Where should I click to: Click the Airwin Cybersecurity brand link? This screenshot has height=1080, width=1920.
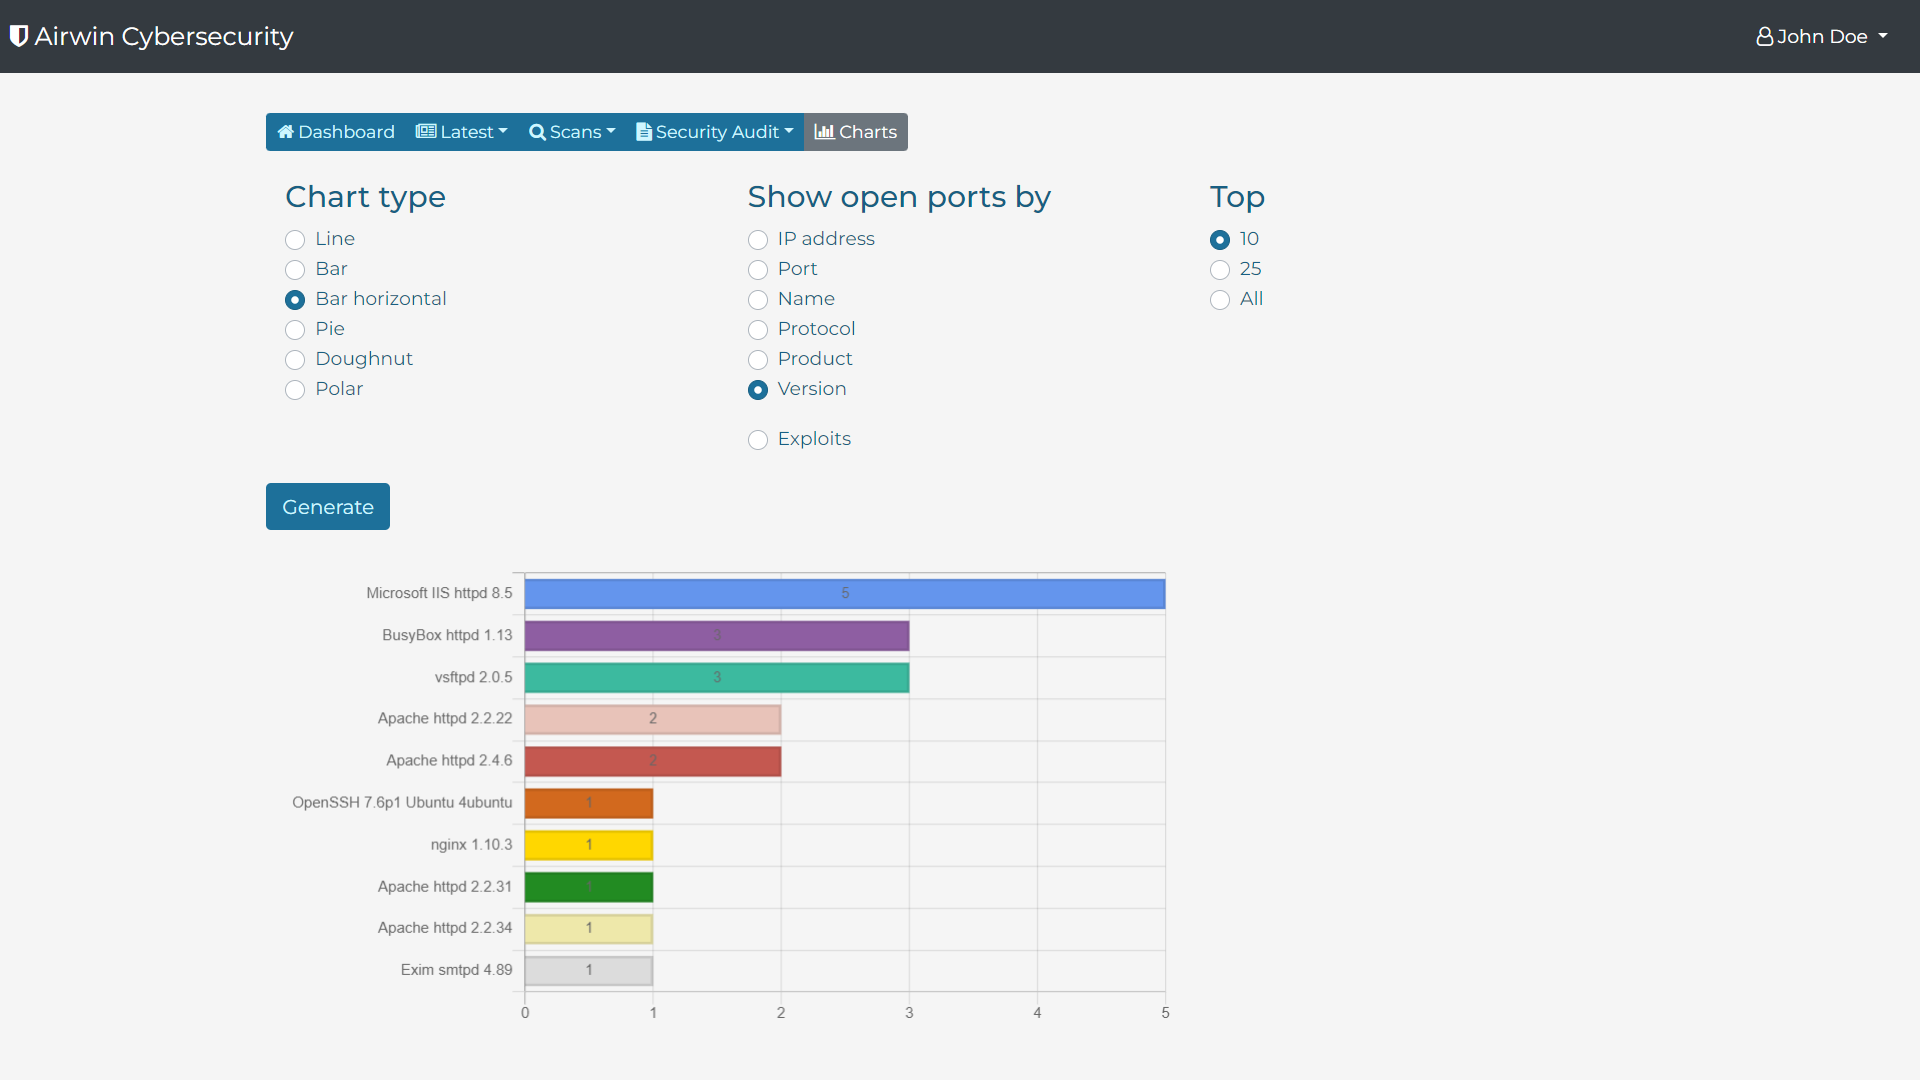[164, 36]
